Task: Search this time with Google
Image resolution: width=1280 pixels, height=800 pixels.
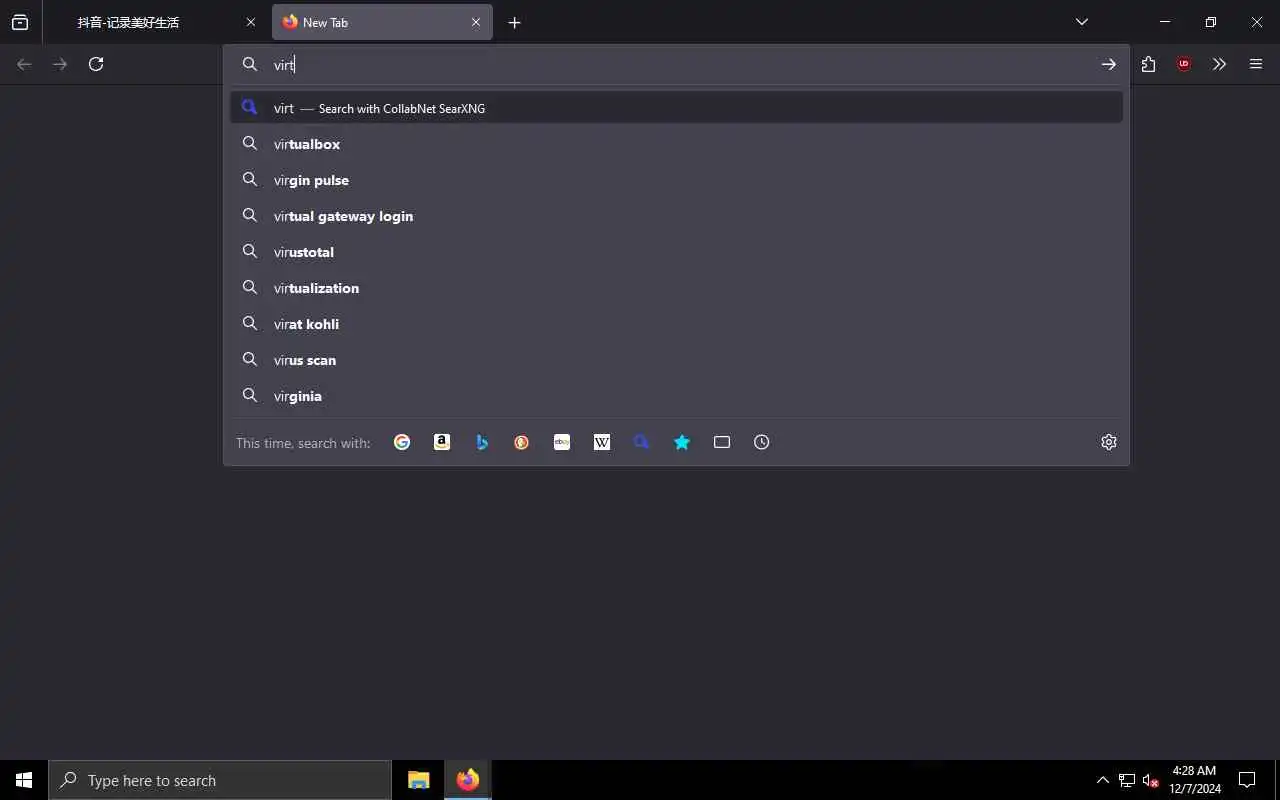Action: (402, 442)
